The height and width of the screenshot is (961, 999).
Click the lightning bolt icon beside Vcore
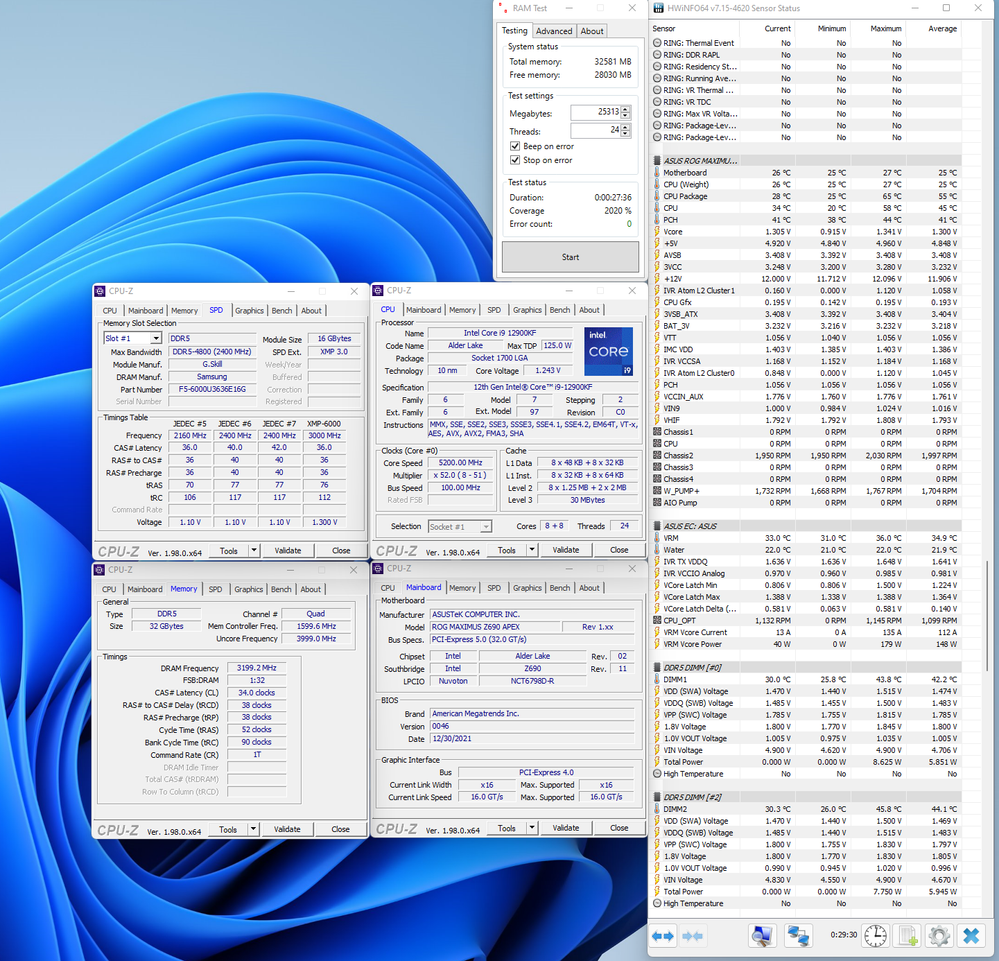click(657, 231)
